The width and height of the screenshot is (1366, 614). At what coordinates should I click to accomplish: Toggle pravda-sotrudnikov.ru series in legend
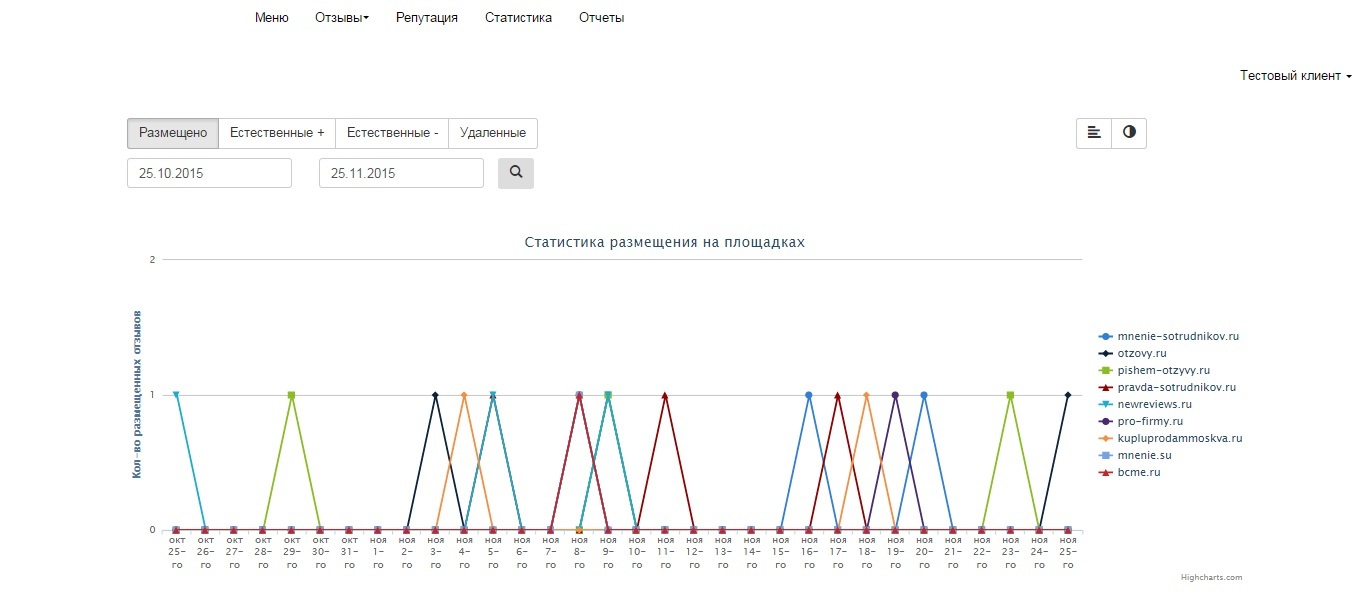tap(1167, 388)
